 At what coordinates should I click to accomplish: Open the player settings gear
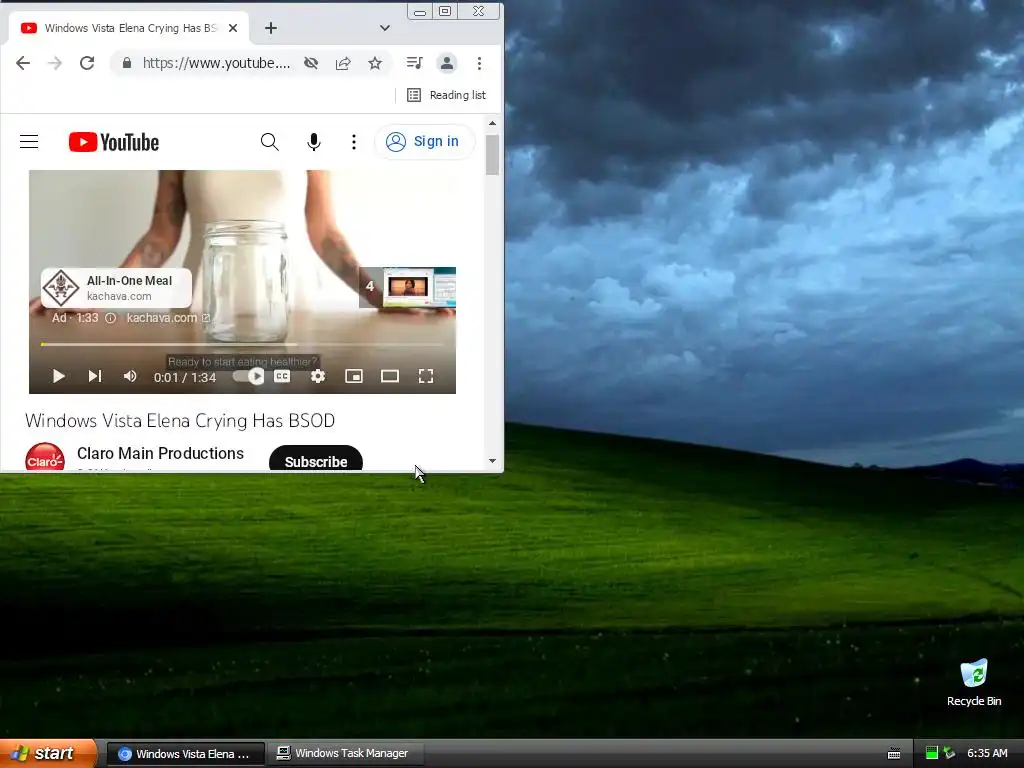click(318, 376)
